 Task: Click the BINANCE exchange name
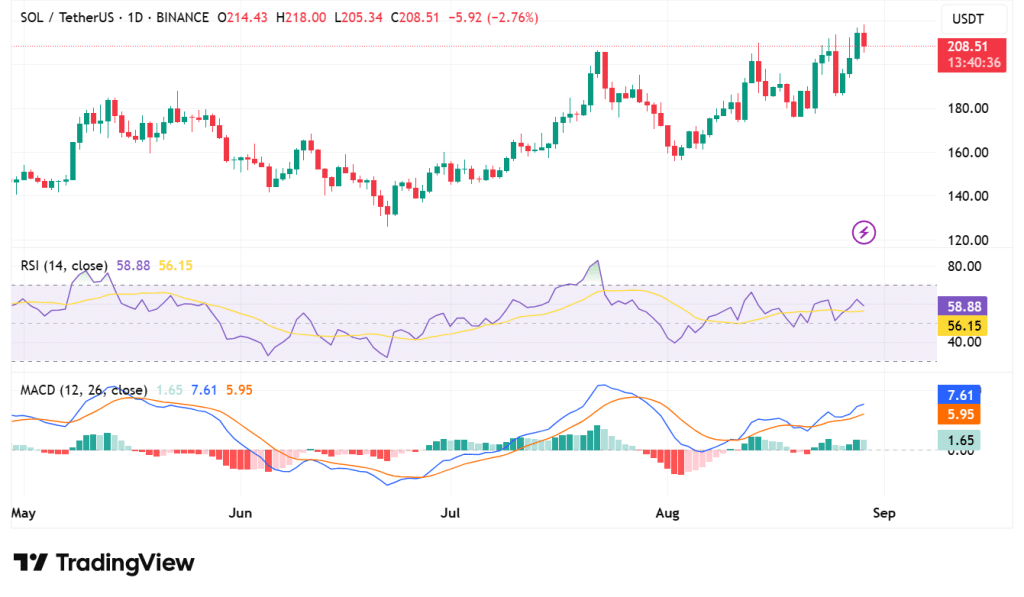click(181, 18)
